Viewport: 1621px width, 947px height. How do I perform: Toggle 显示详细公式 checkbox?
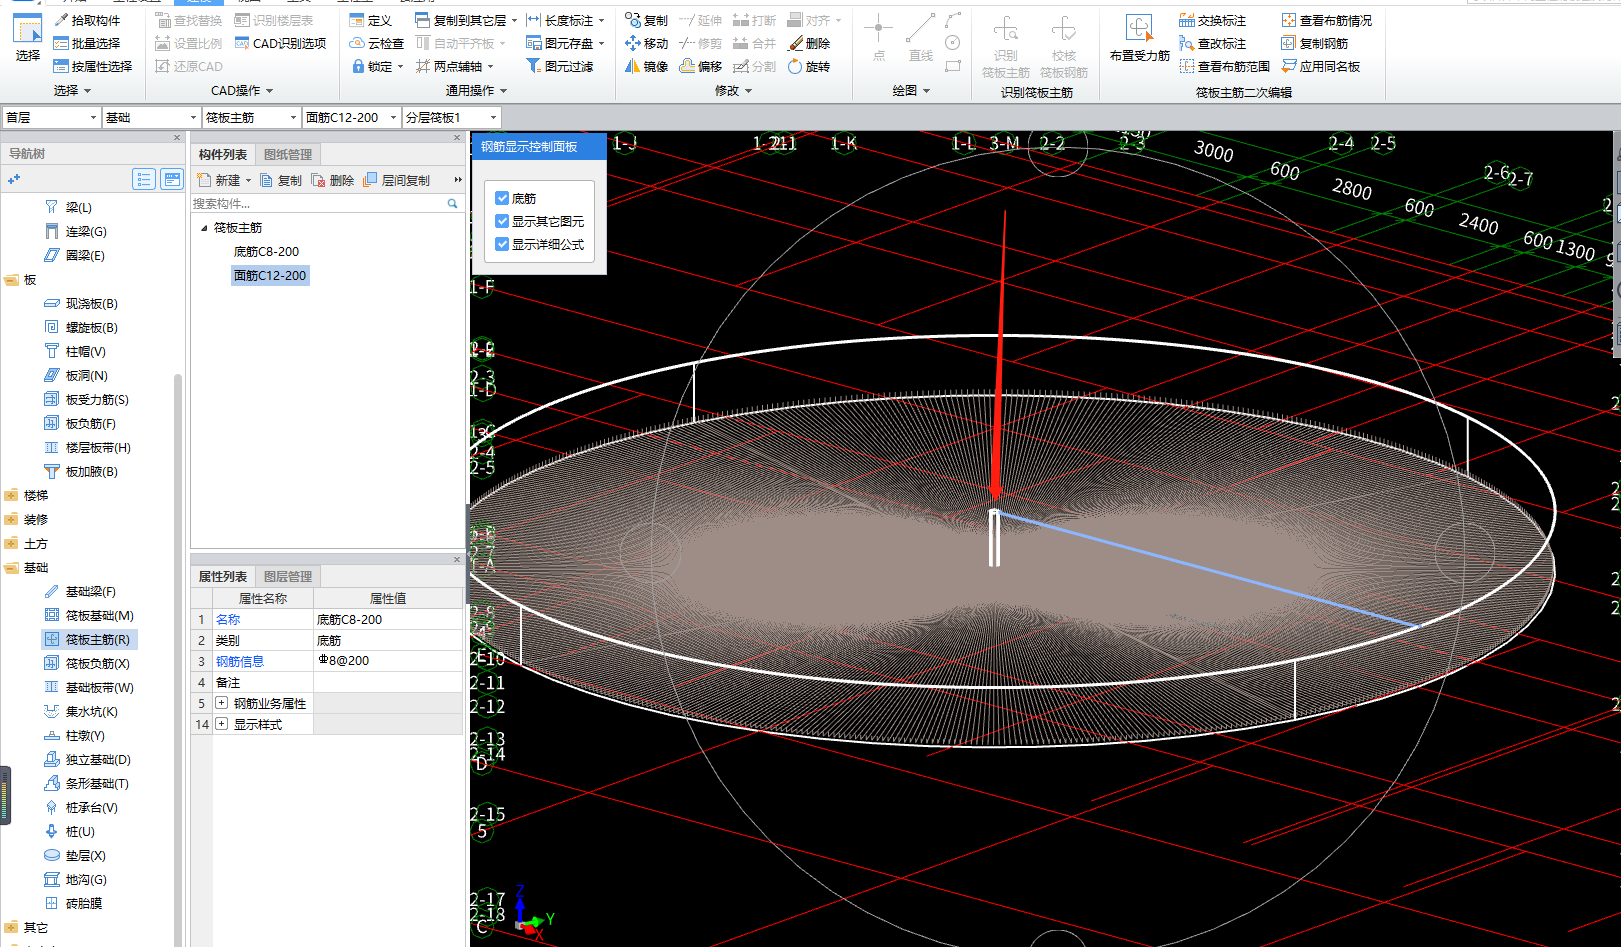[x=502, y=244]
